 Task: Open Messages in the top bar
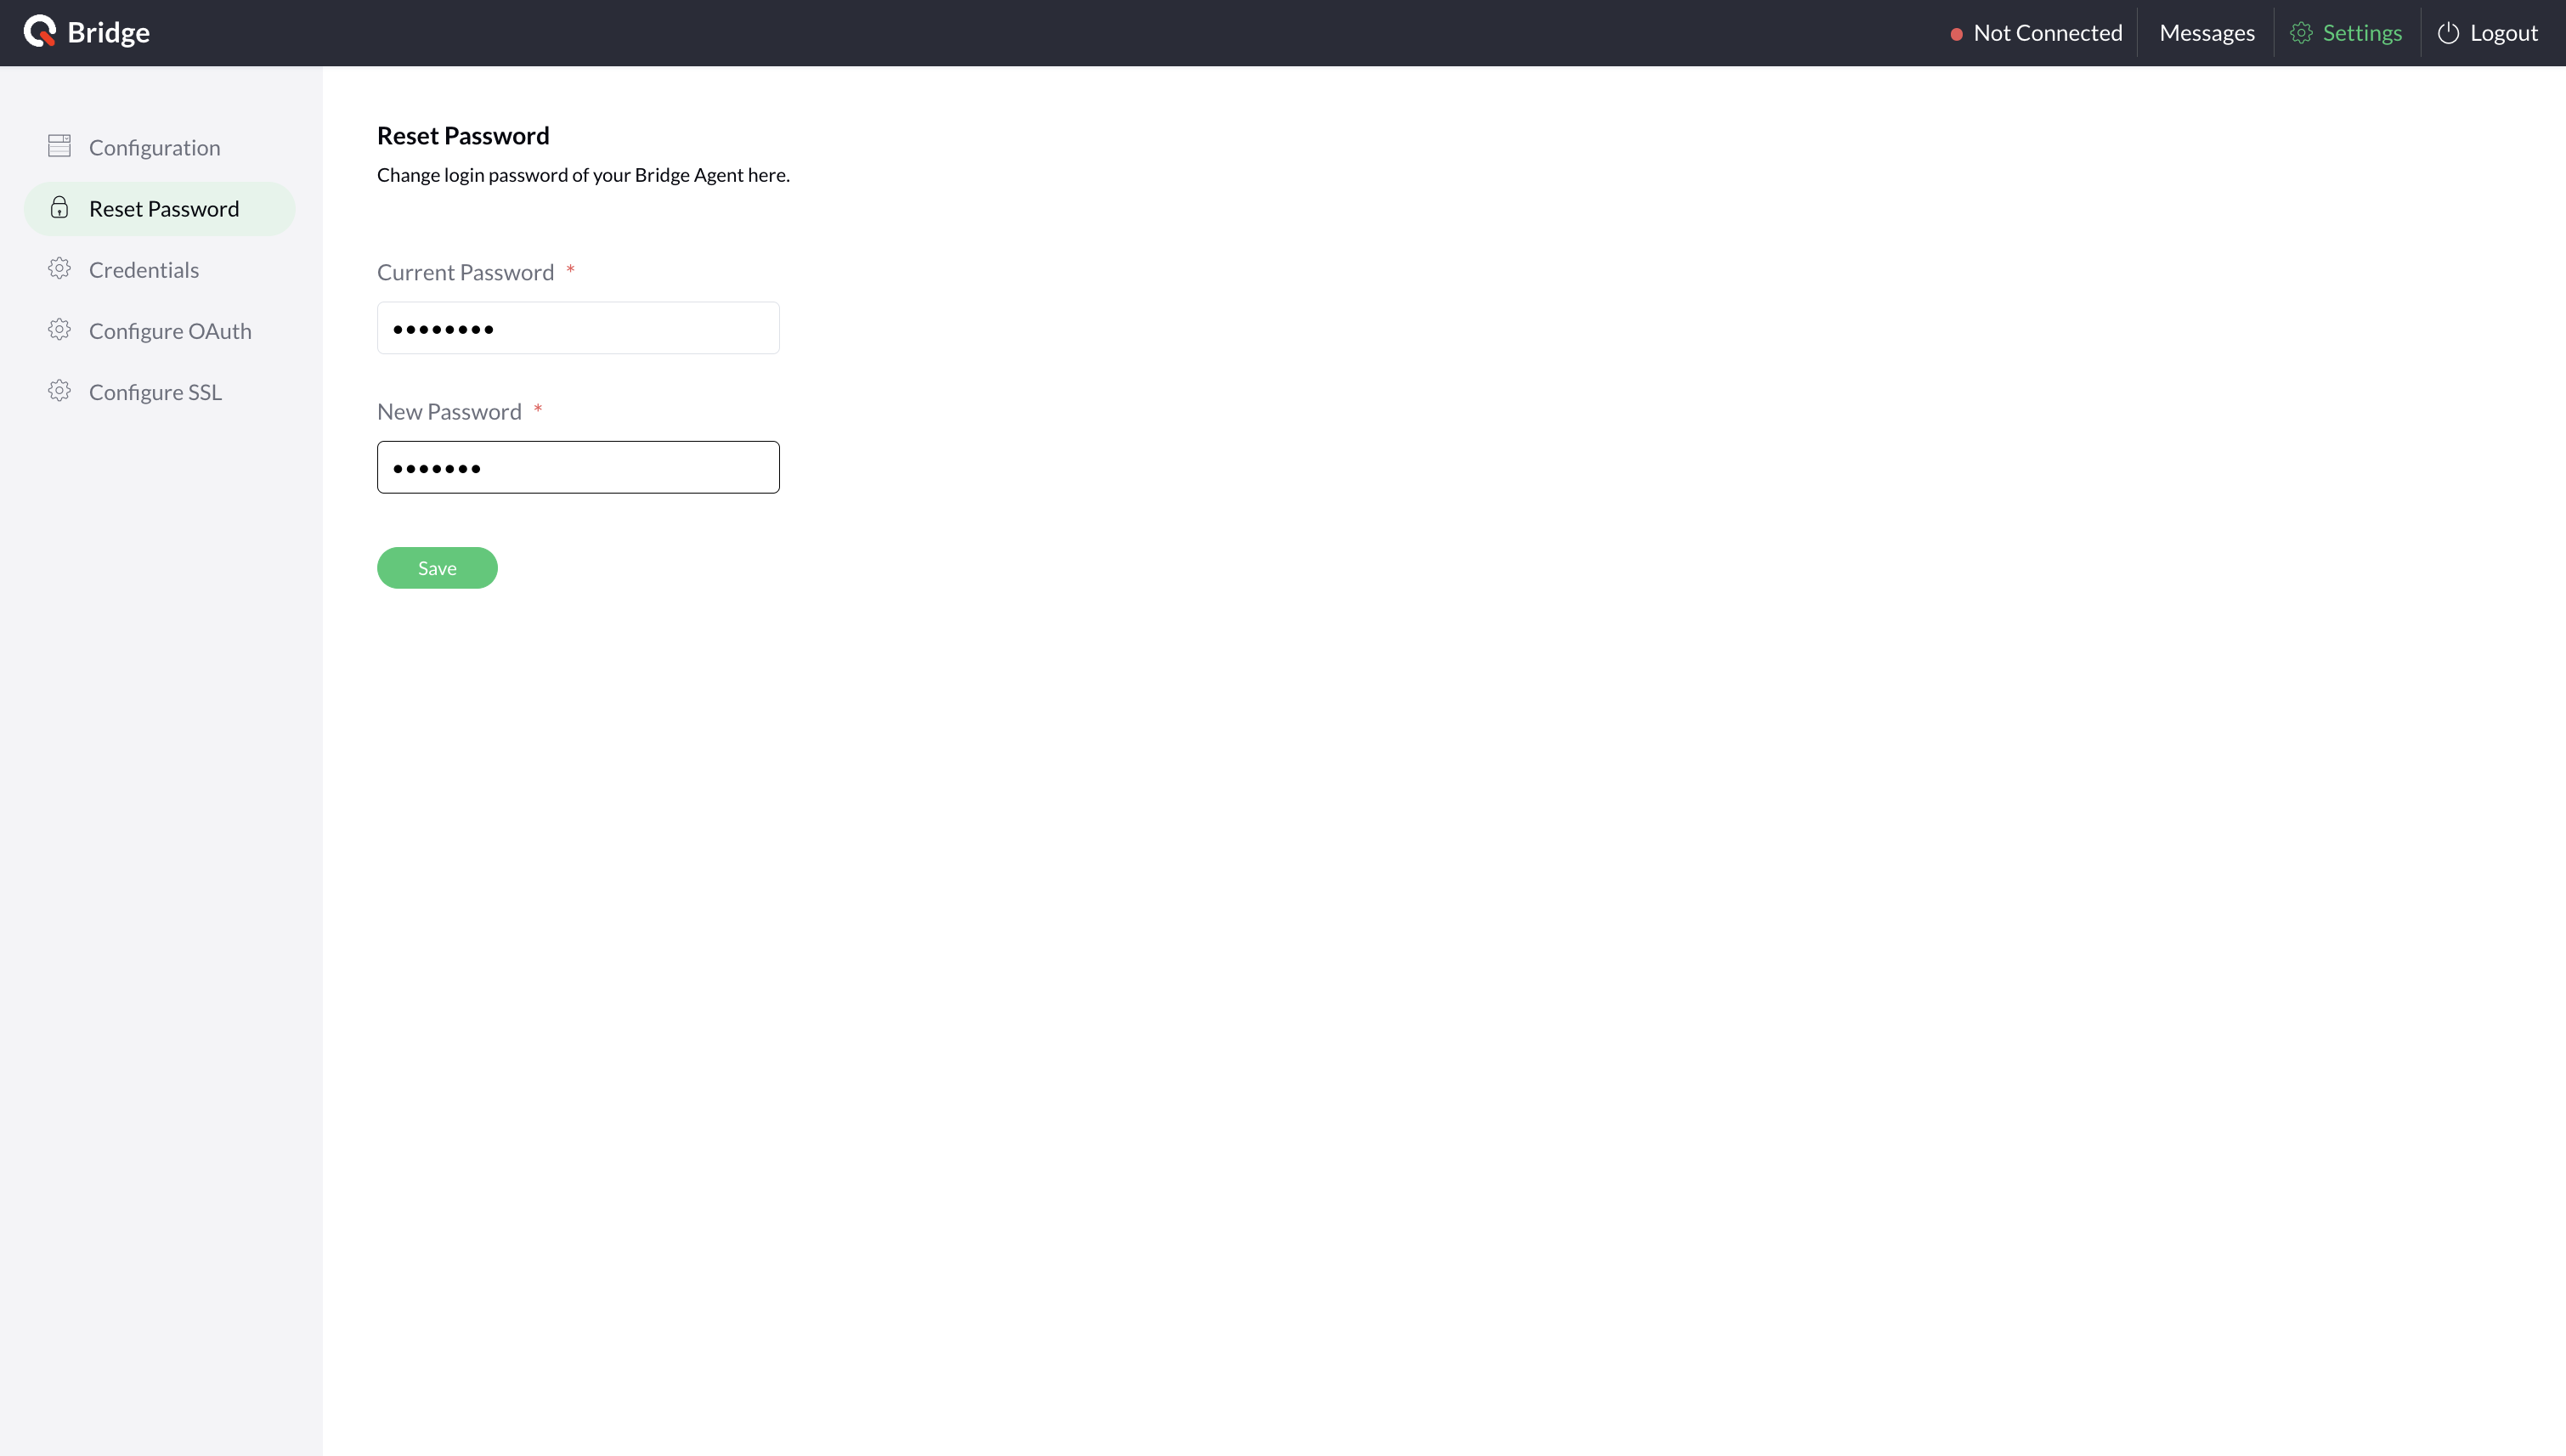point(2207,33)
